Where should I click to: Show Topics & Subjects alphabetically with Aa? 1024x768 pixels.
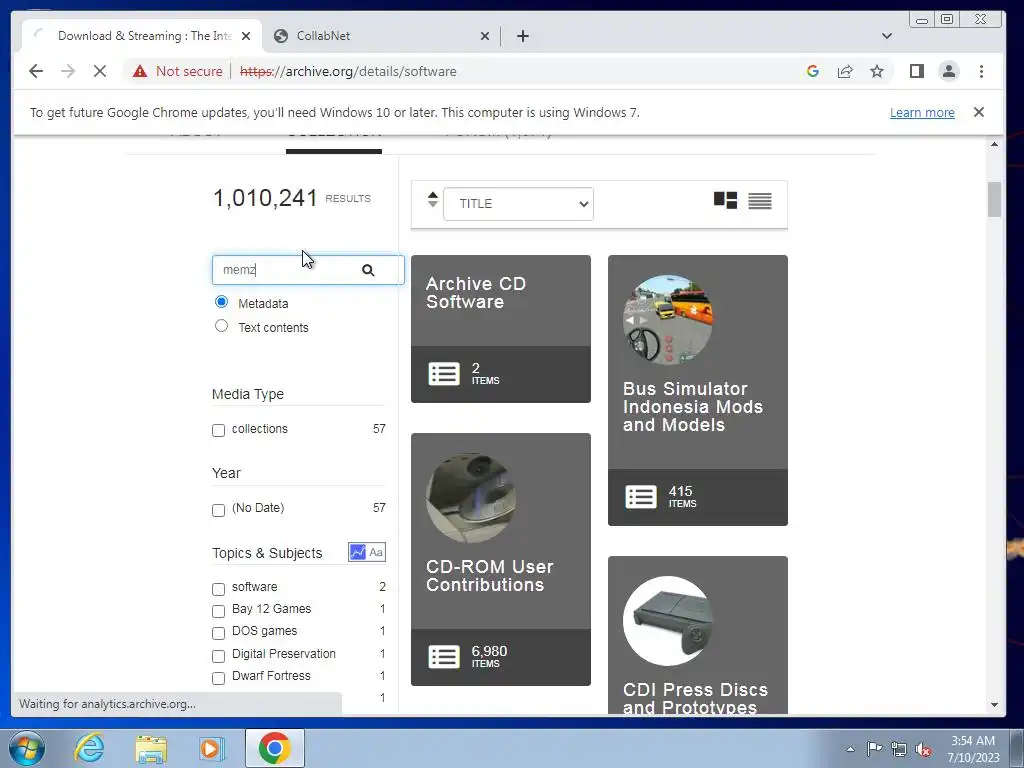click(376, 552)
